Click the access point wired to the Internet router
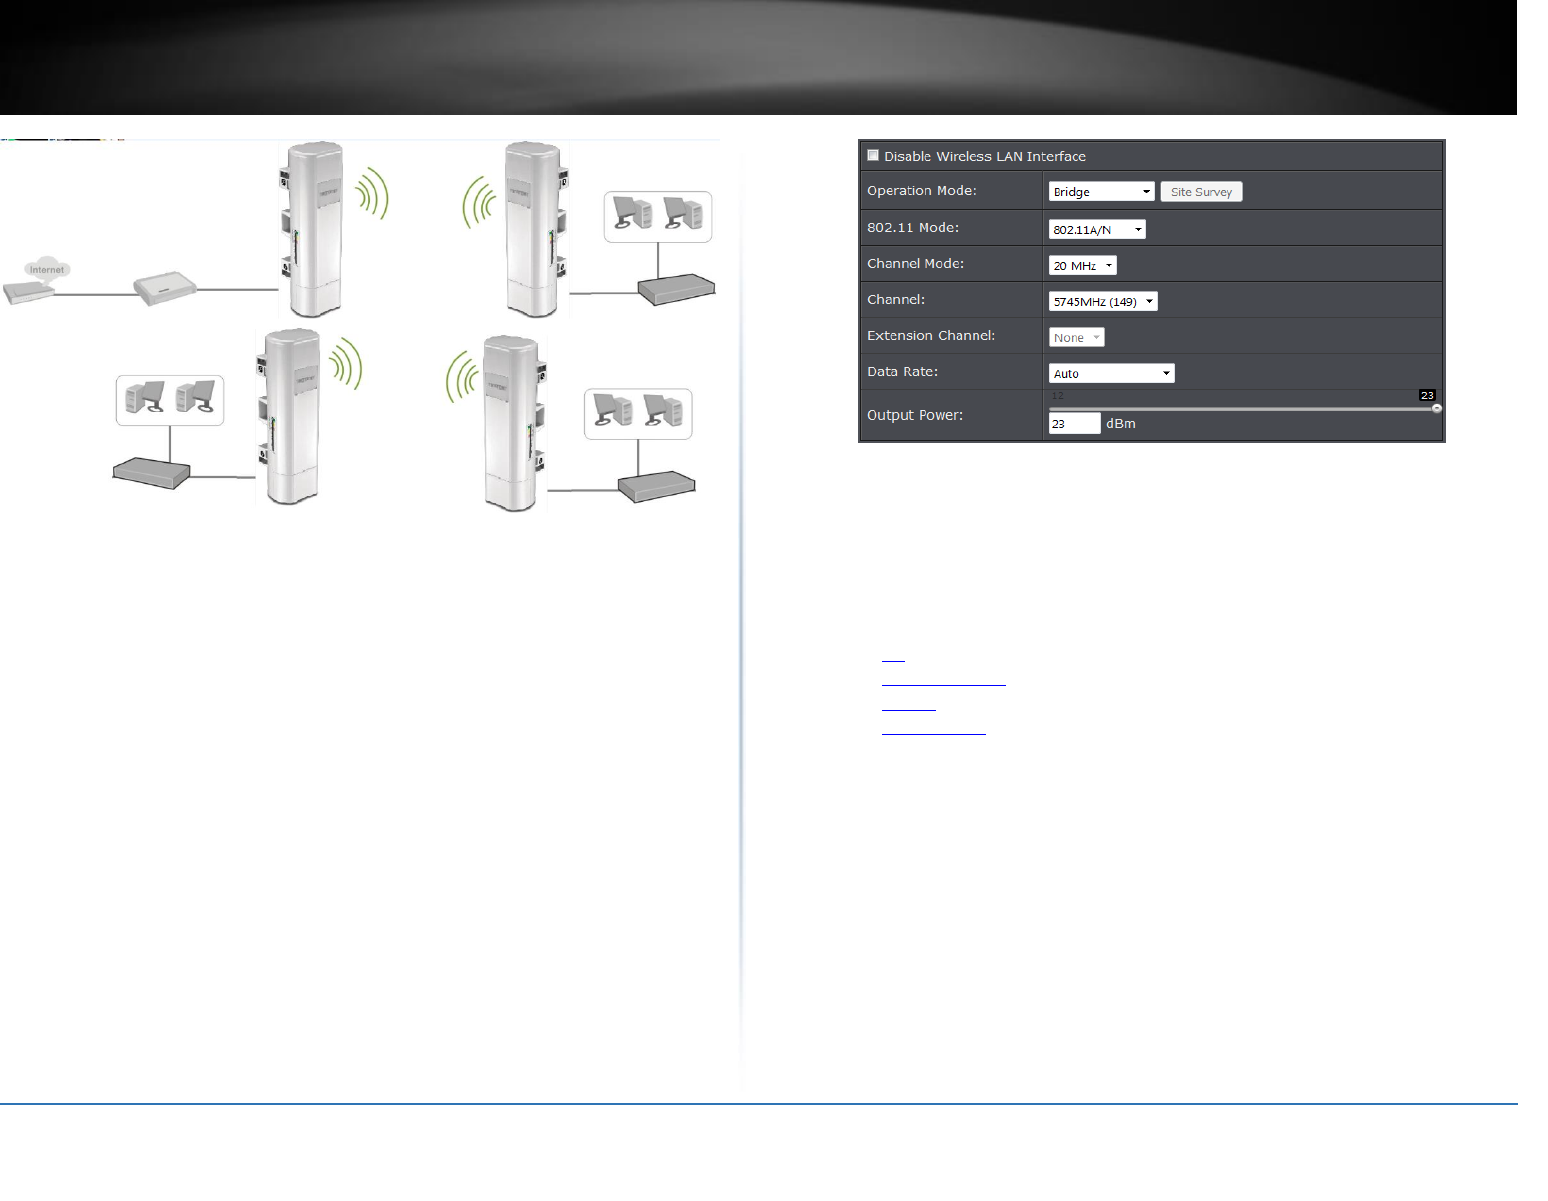The image size is (1548, 1201). point(311,229)
